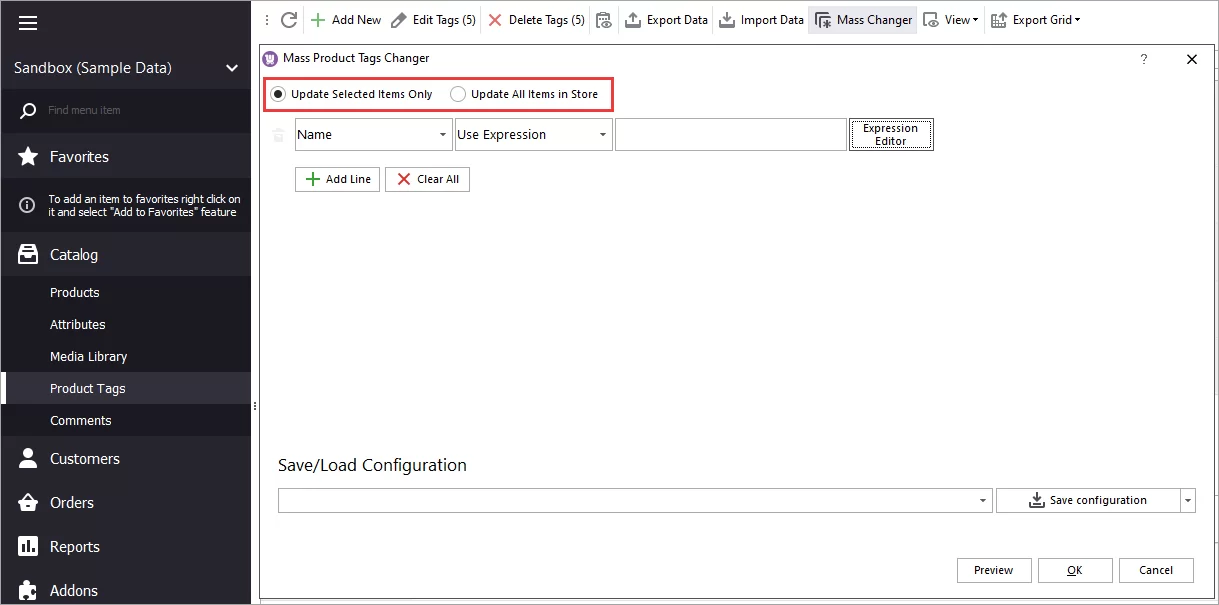
Task: Switch to the Products section under Catalog
Action: coord(74,292)
